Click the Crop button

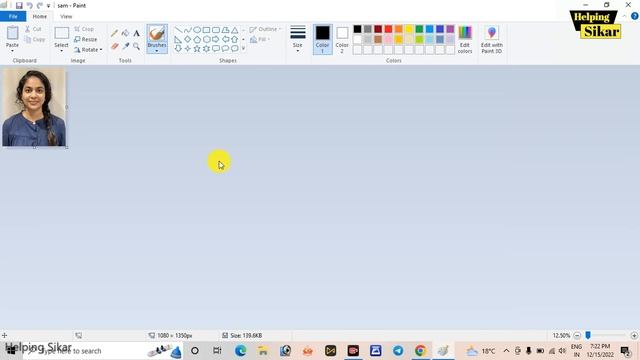click(84, 29)
